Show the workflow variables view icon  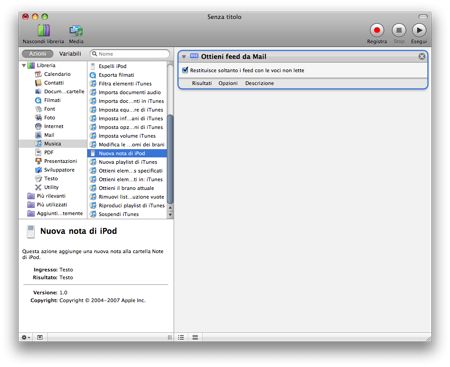pos(195,337)
